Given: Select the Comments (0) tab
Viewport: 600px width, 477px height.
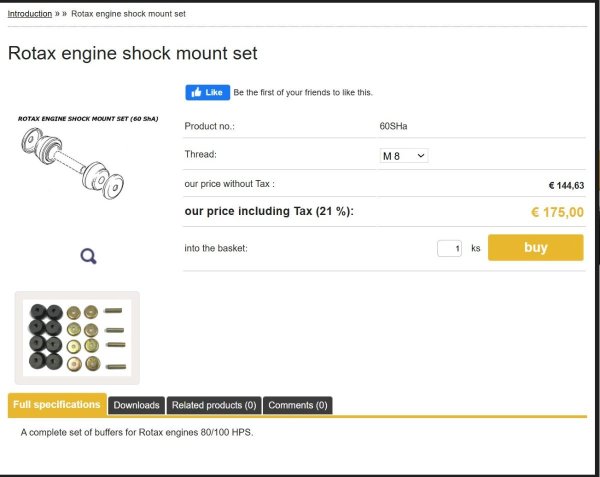Looking at the screenshot, I should pos(297,405).
